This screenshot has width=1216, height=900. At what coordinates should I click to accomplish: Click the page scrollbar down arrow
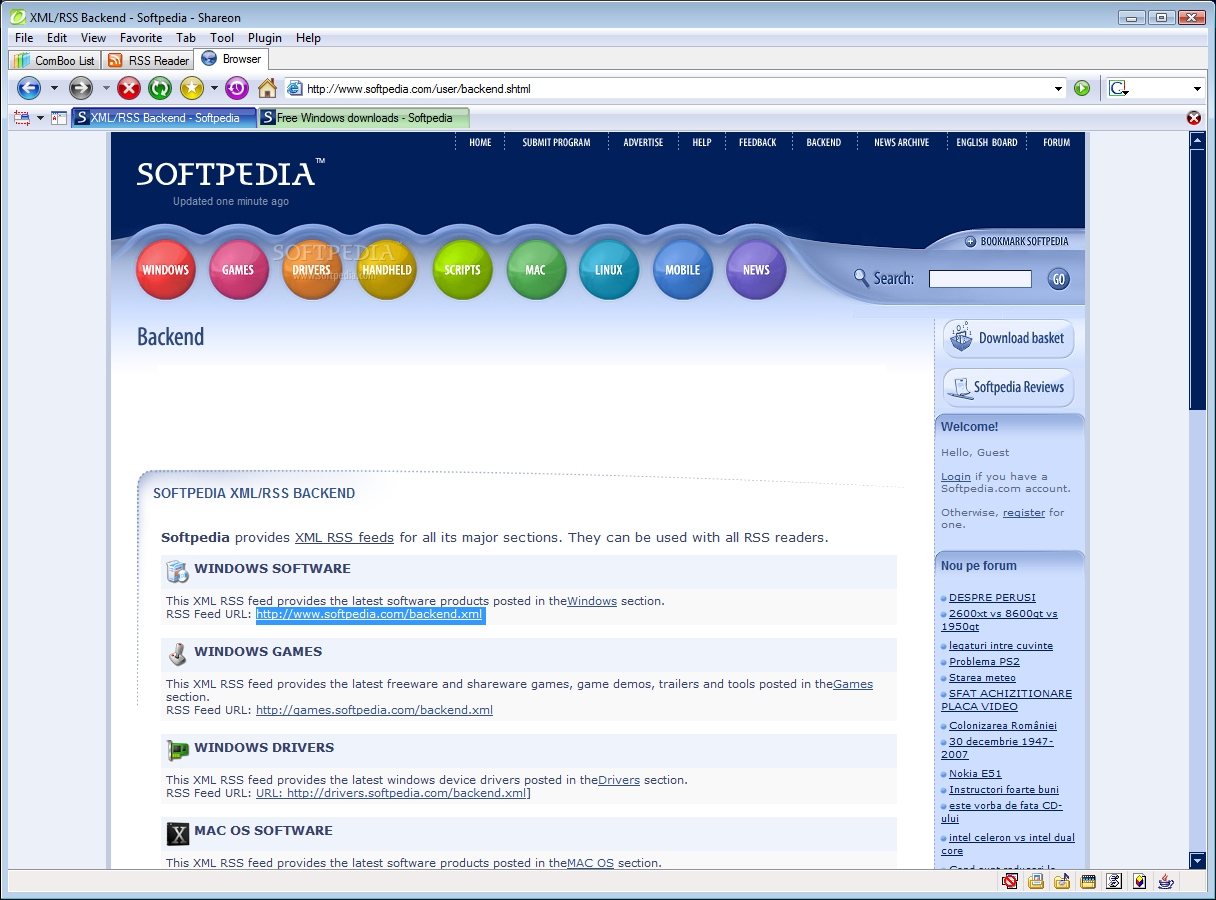coord(1198,861)
